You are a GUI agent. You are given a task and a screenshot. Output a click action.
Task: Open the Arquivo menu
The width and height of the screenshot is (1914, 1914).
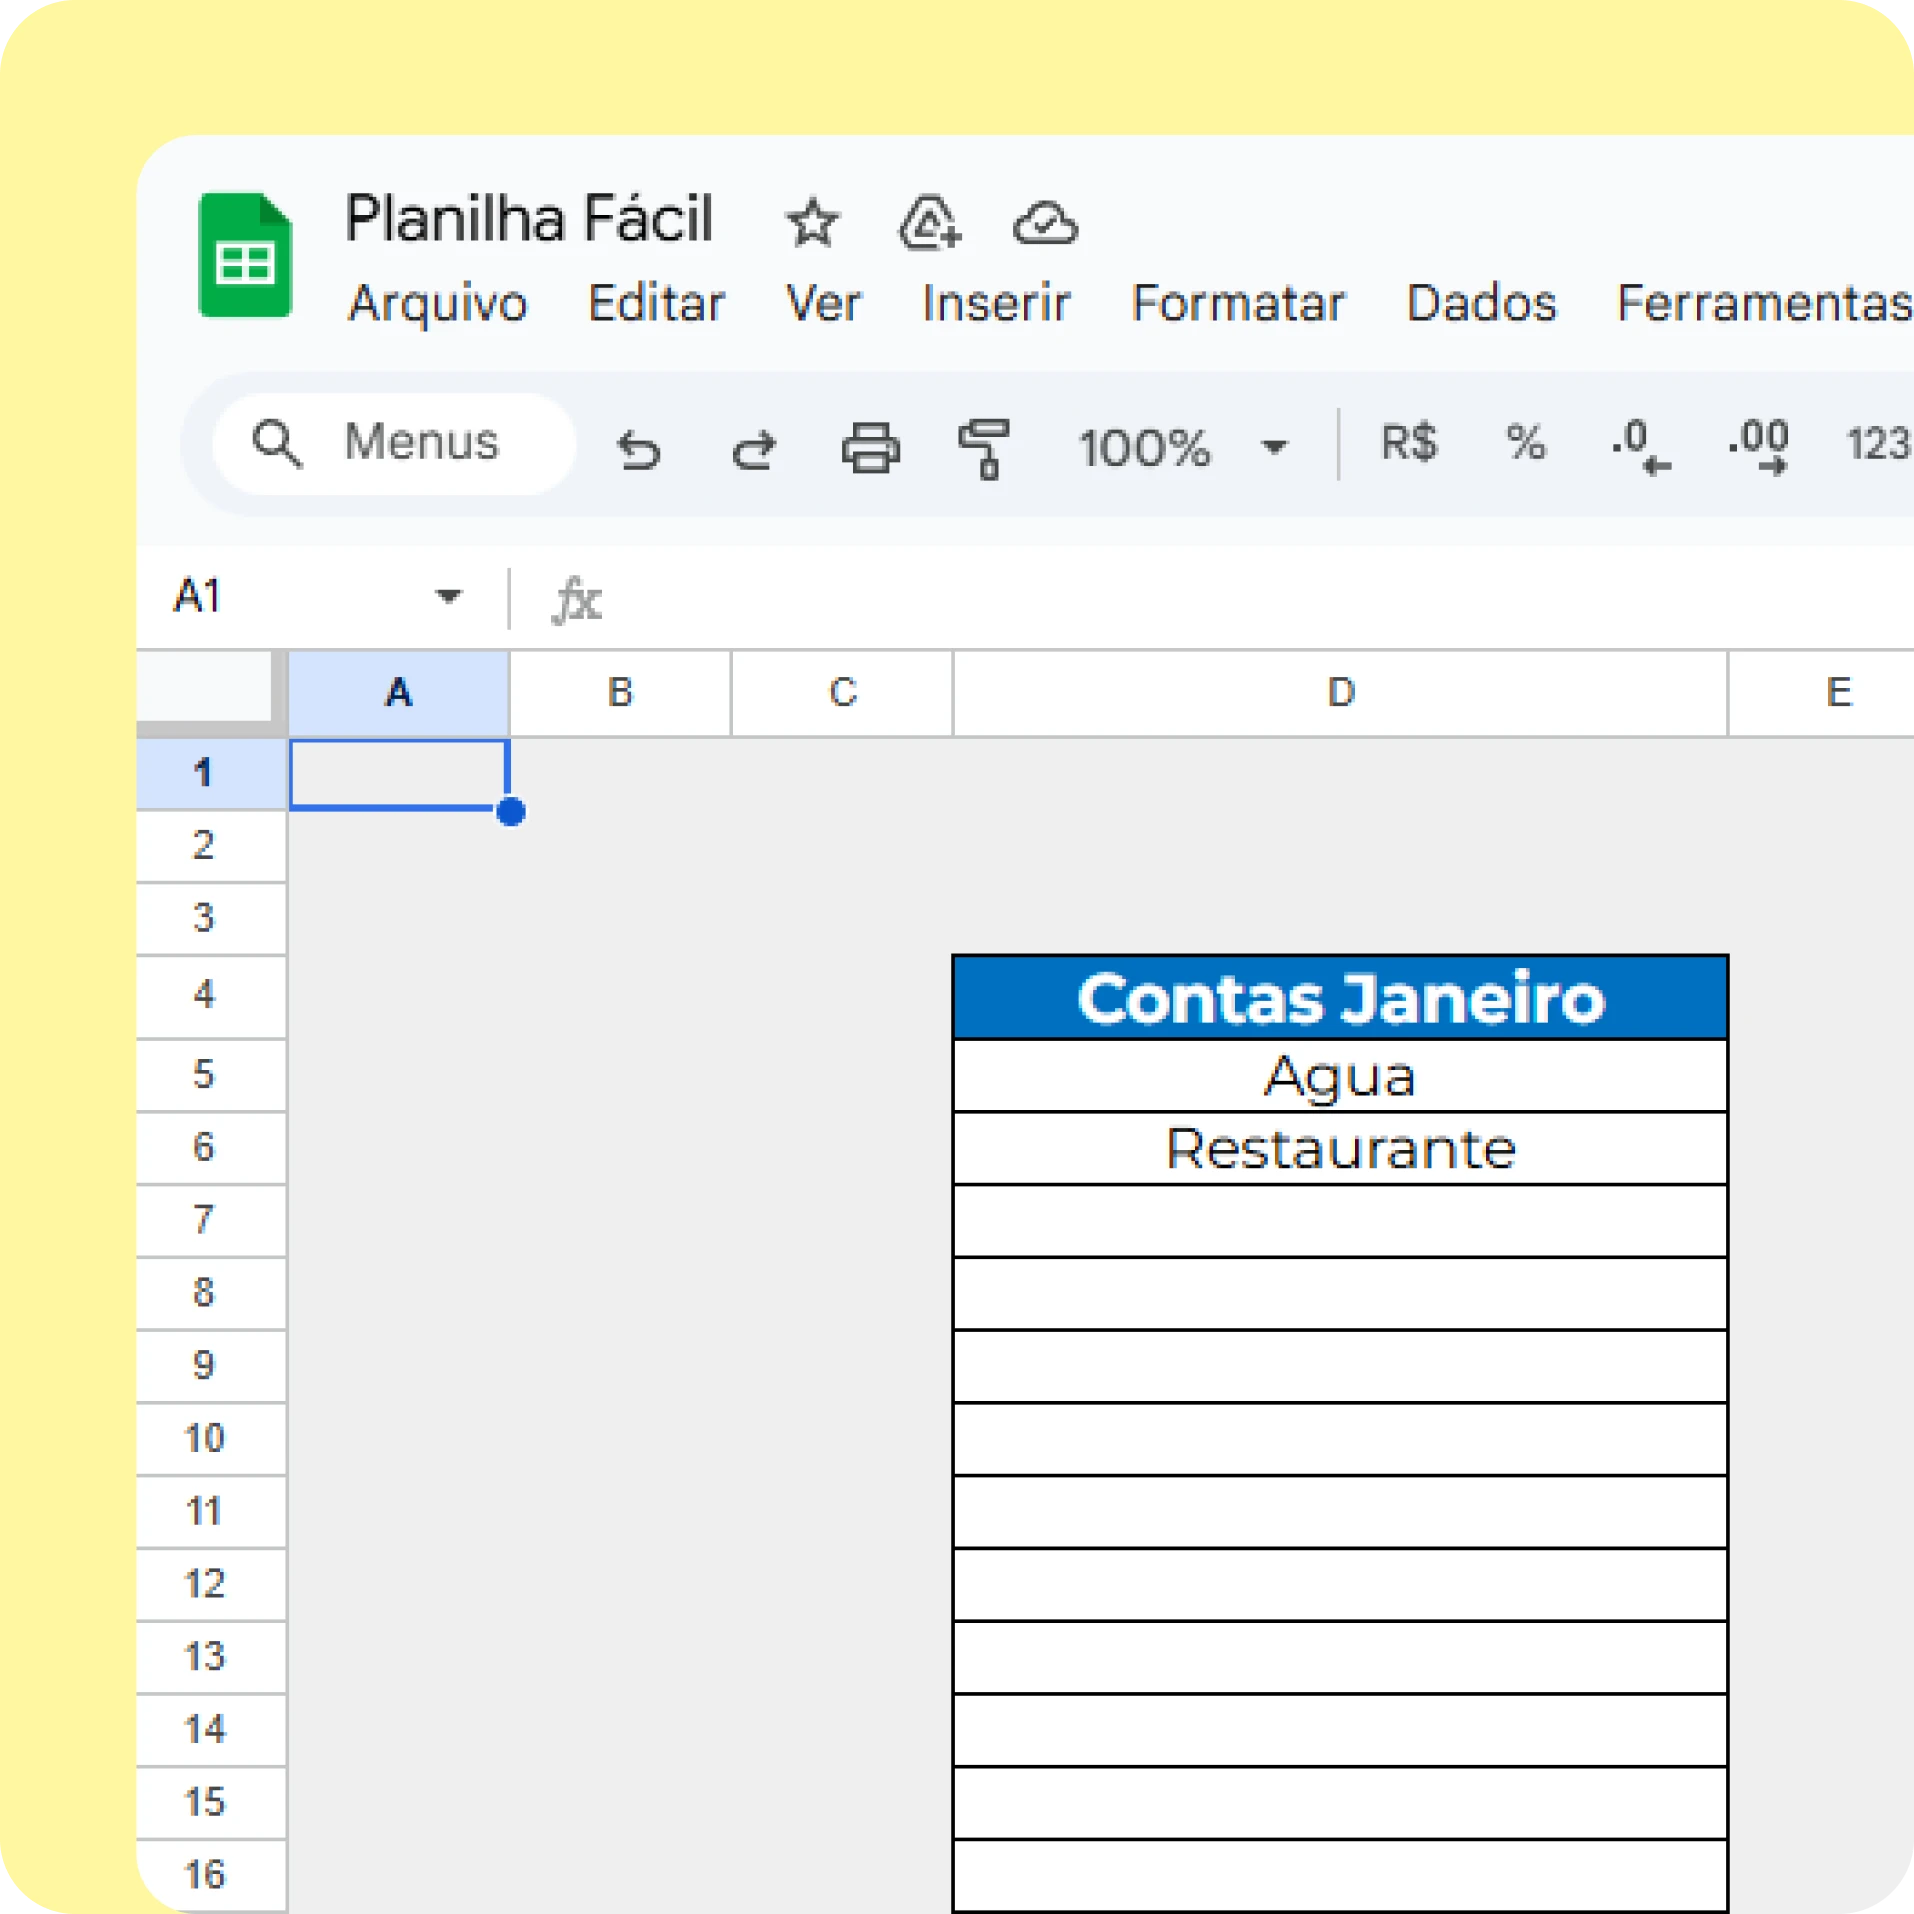[437, 303]
